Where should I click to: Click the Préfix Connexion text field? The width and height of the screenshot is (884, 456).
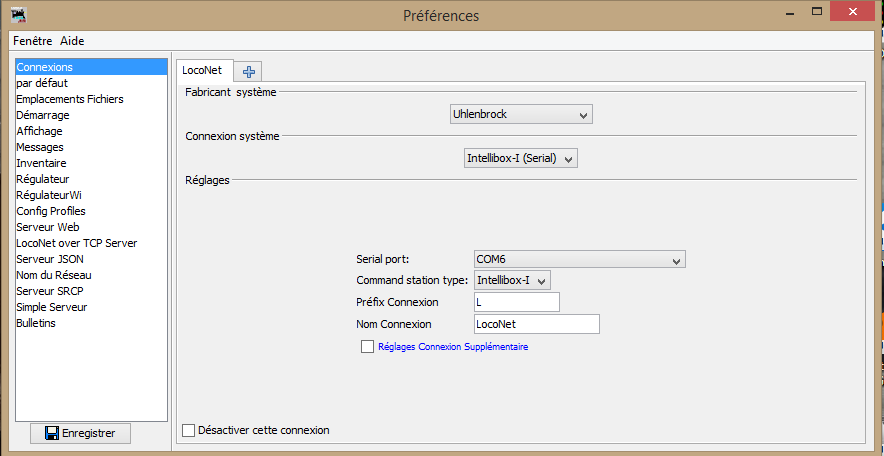point(517,302)
